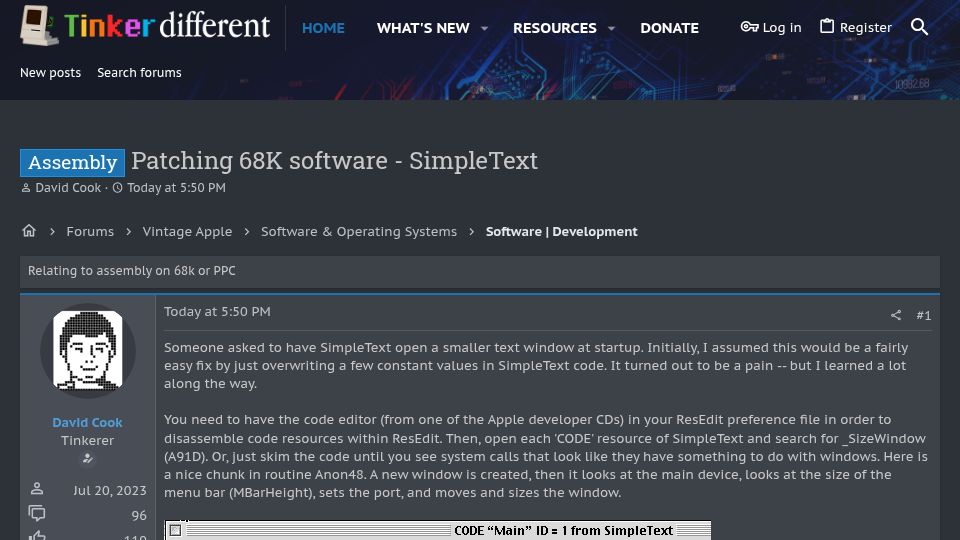Expand the Resources dropdown arrow
960x540 pixels.
(611, 28)
